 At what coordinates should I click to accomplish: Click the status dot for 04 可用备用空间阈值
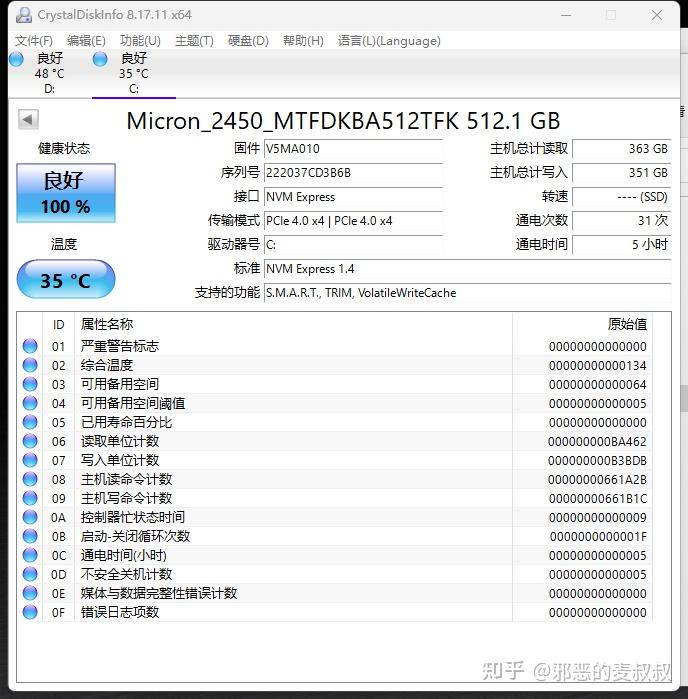coord(30,403)
